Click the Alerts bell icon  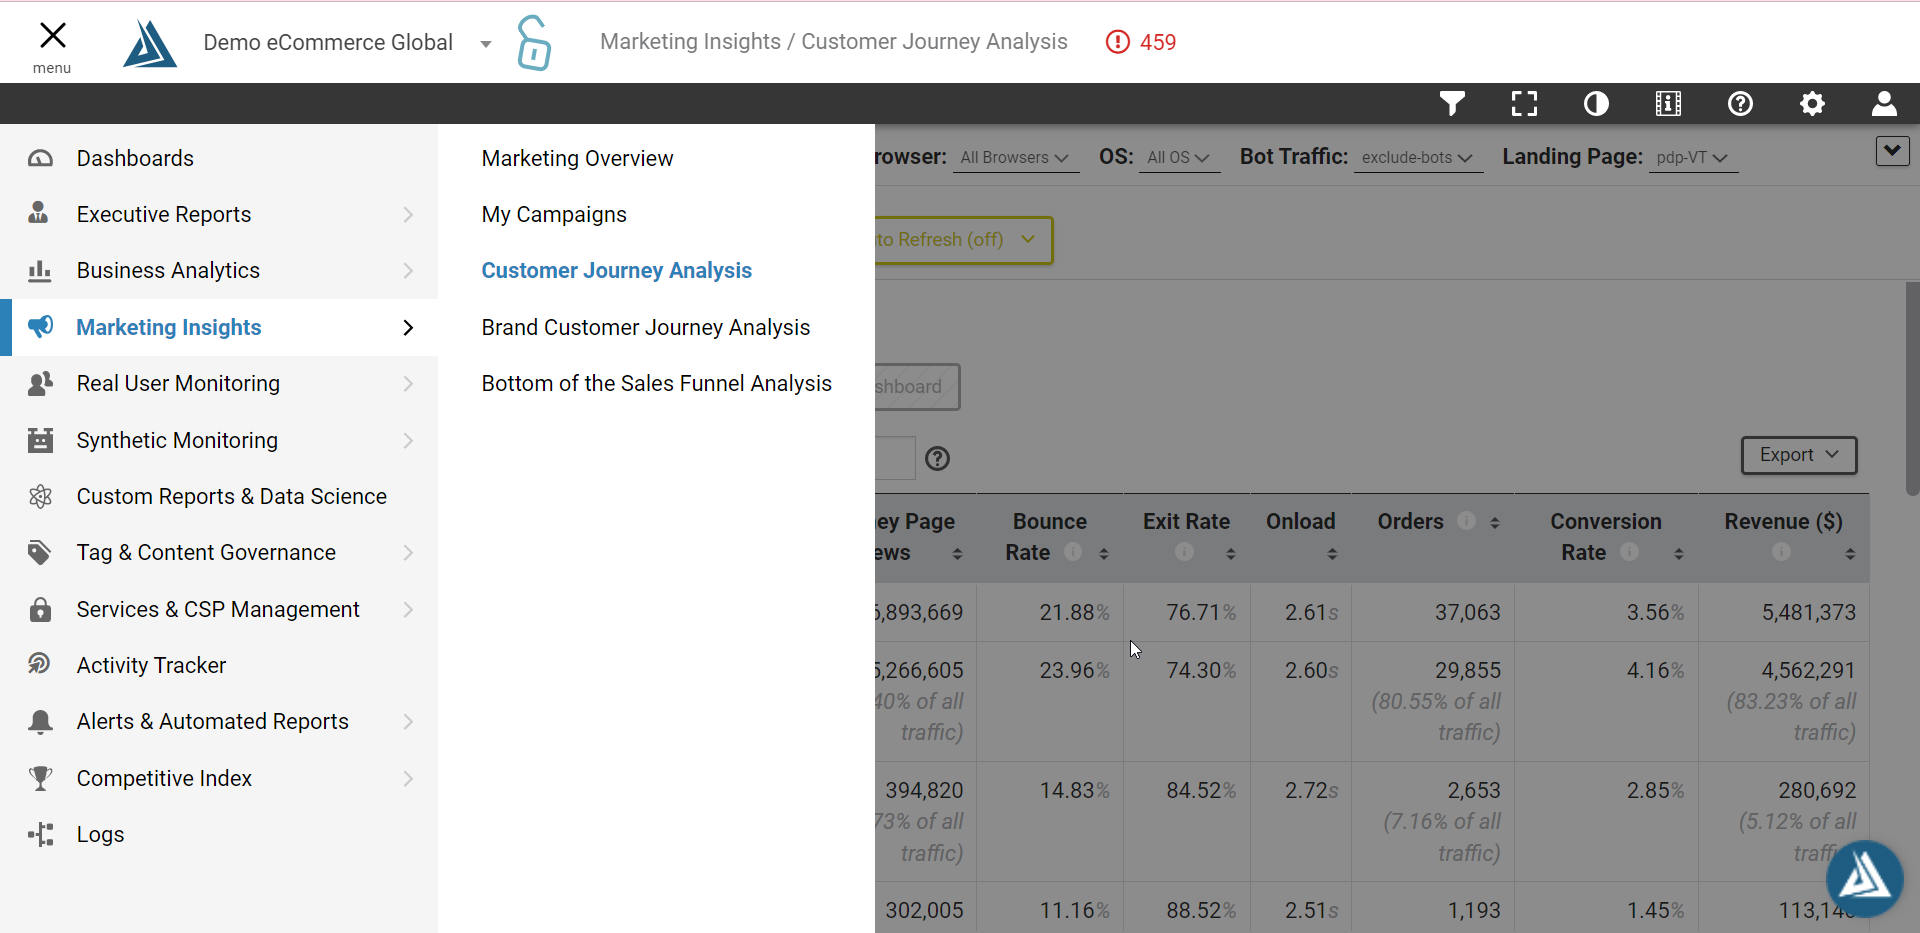click(x=40, y=721)
